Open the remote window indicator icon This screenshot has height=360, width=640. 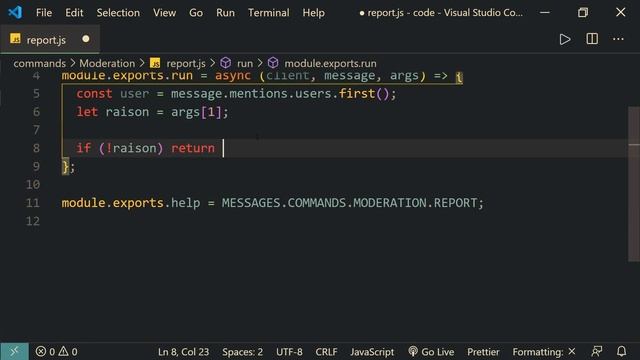coord(14,351)
